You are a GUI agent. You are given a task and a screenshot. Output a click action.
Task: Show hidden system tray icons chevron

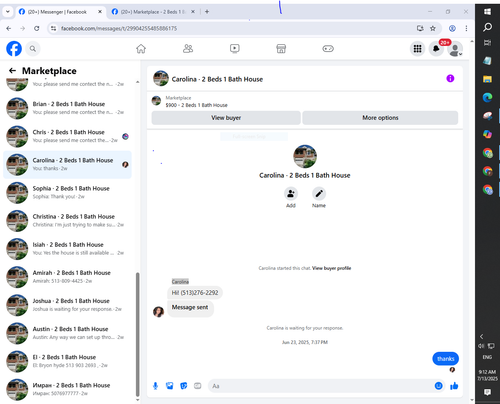click(481, 336)
